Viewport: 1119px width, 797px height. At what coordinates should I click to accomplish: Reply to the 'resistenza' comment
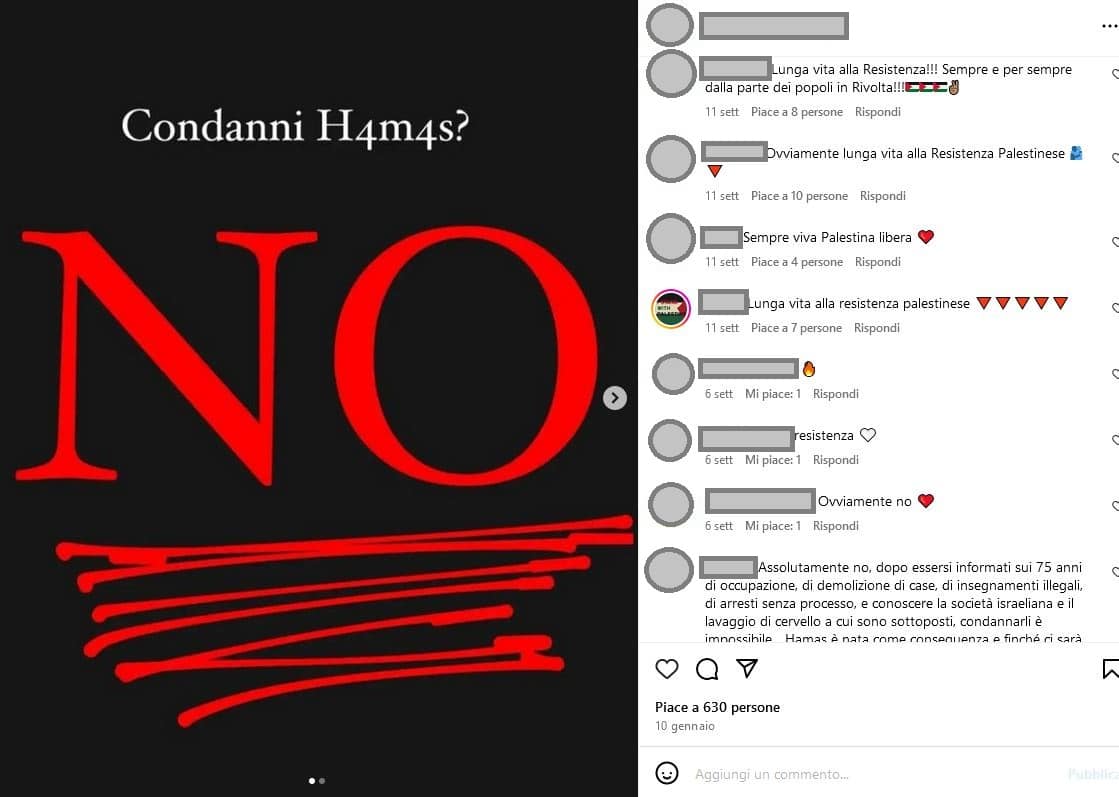[836, 460]
